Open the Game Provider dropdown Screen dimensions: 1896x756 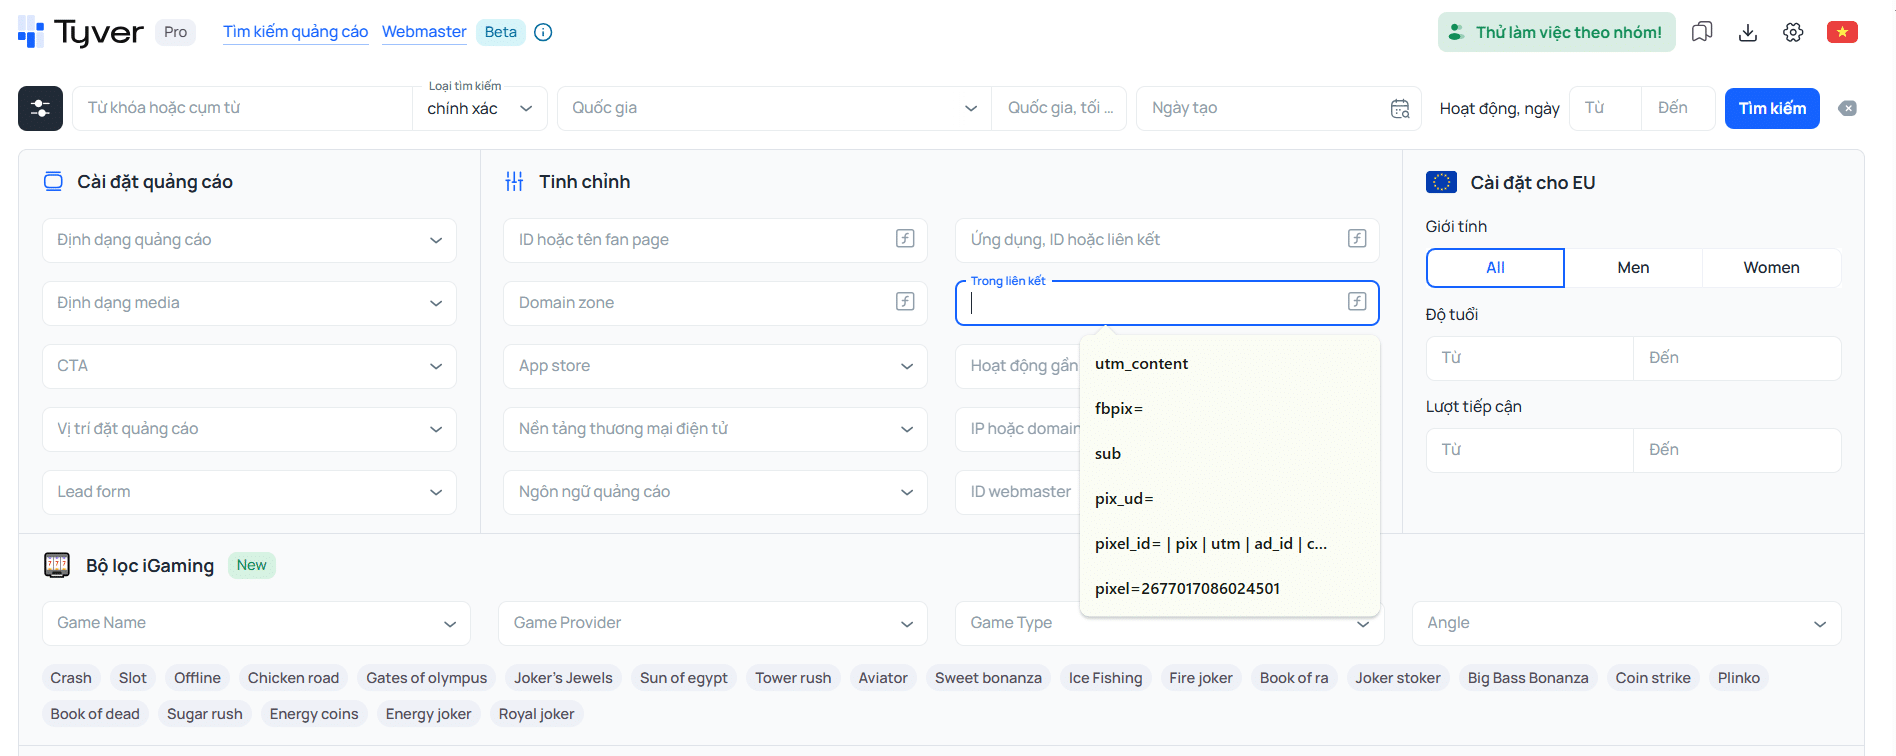point(713,623)
